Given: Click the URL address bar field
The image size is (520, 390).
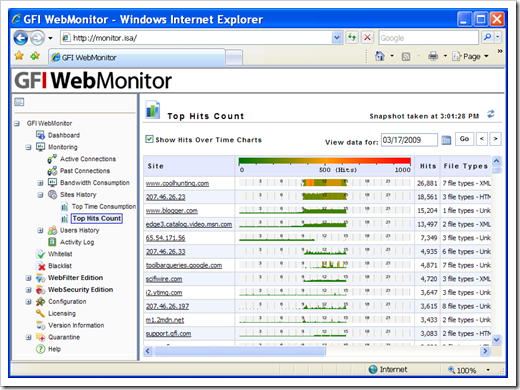Looking at the screenshot, I should 197,38.
